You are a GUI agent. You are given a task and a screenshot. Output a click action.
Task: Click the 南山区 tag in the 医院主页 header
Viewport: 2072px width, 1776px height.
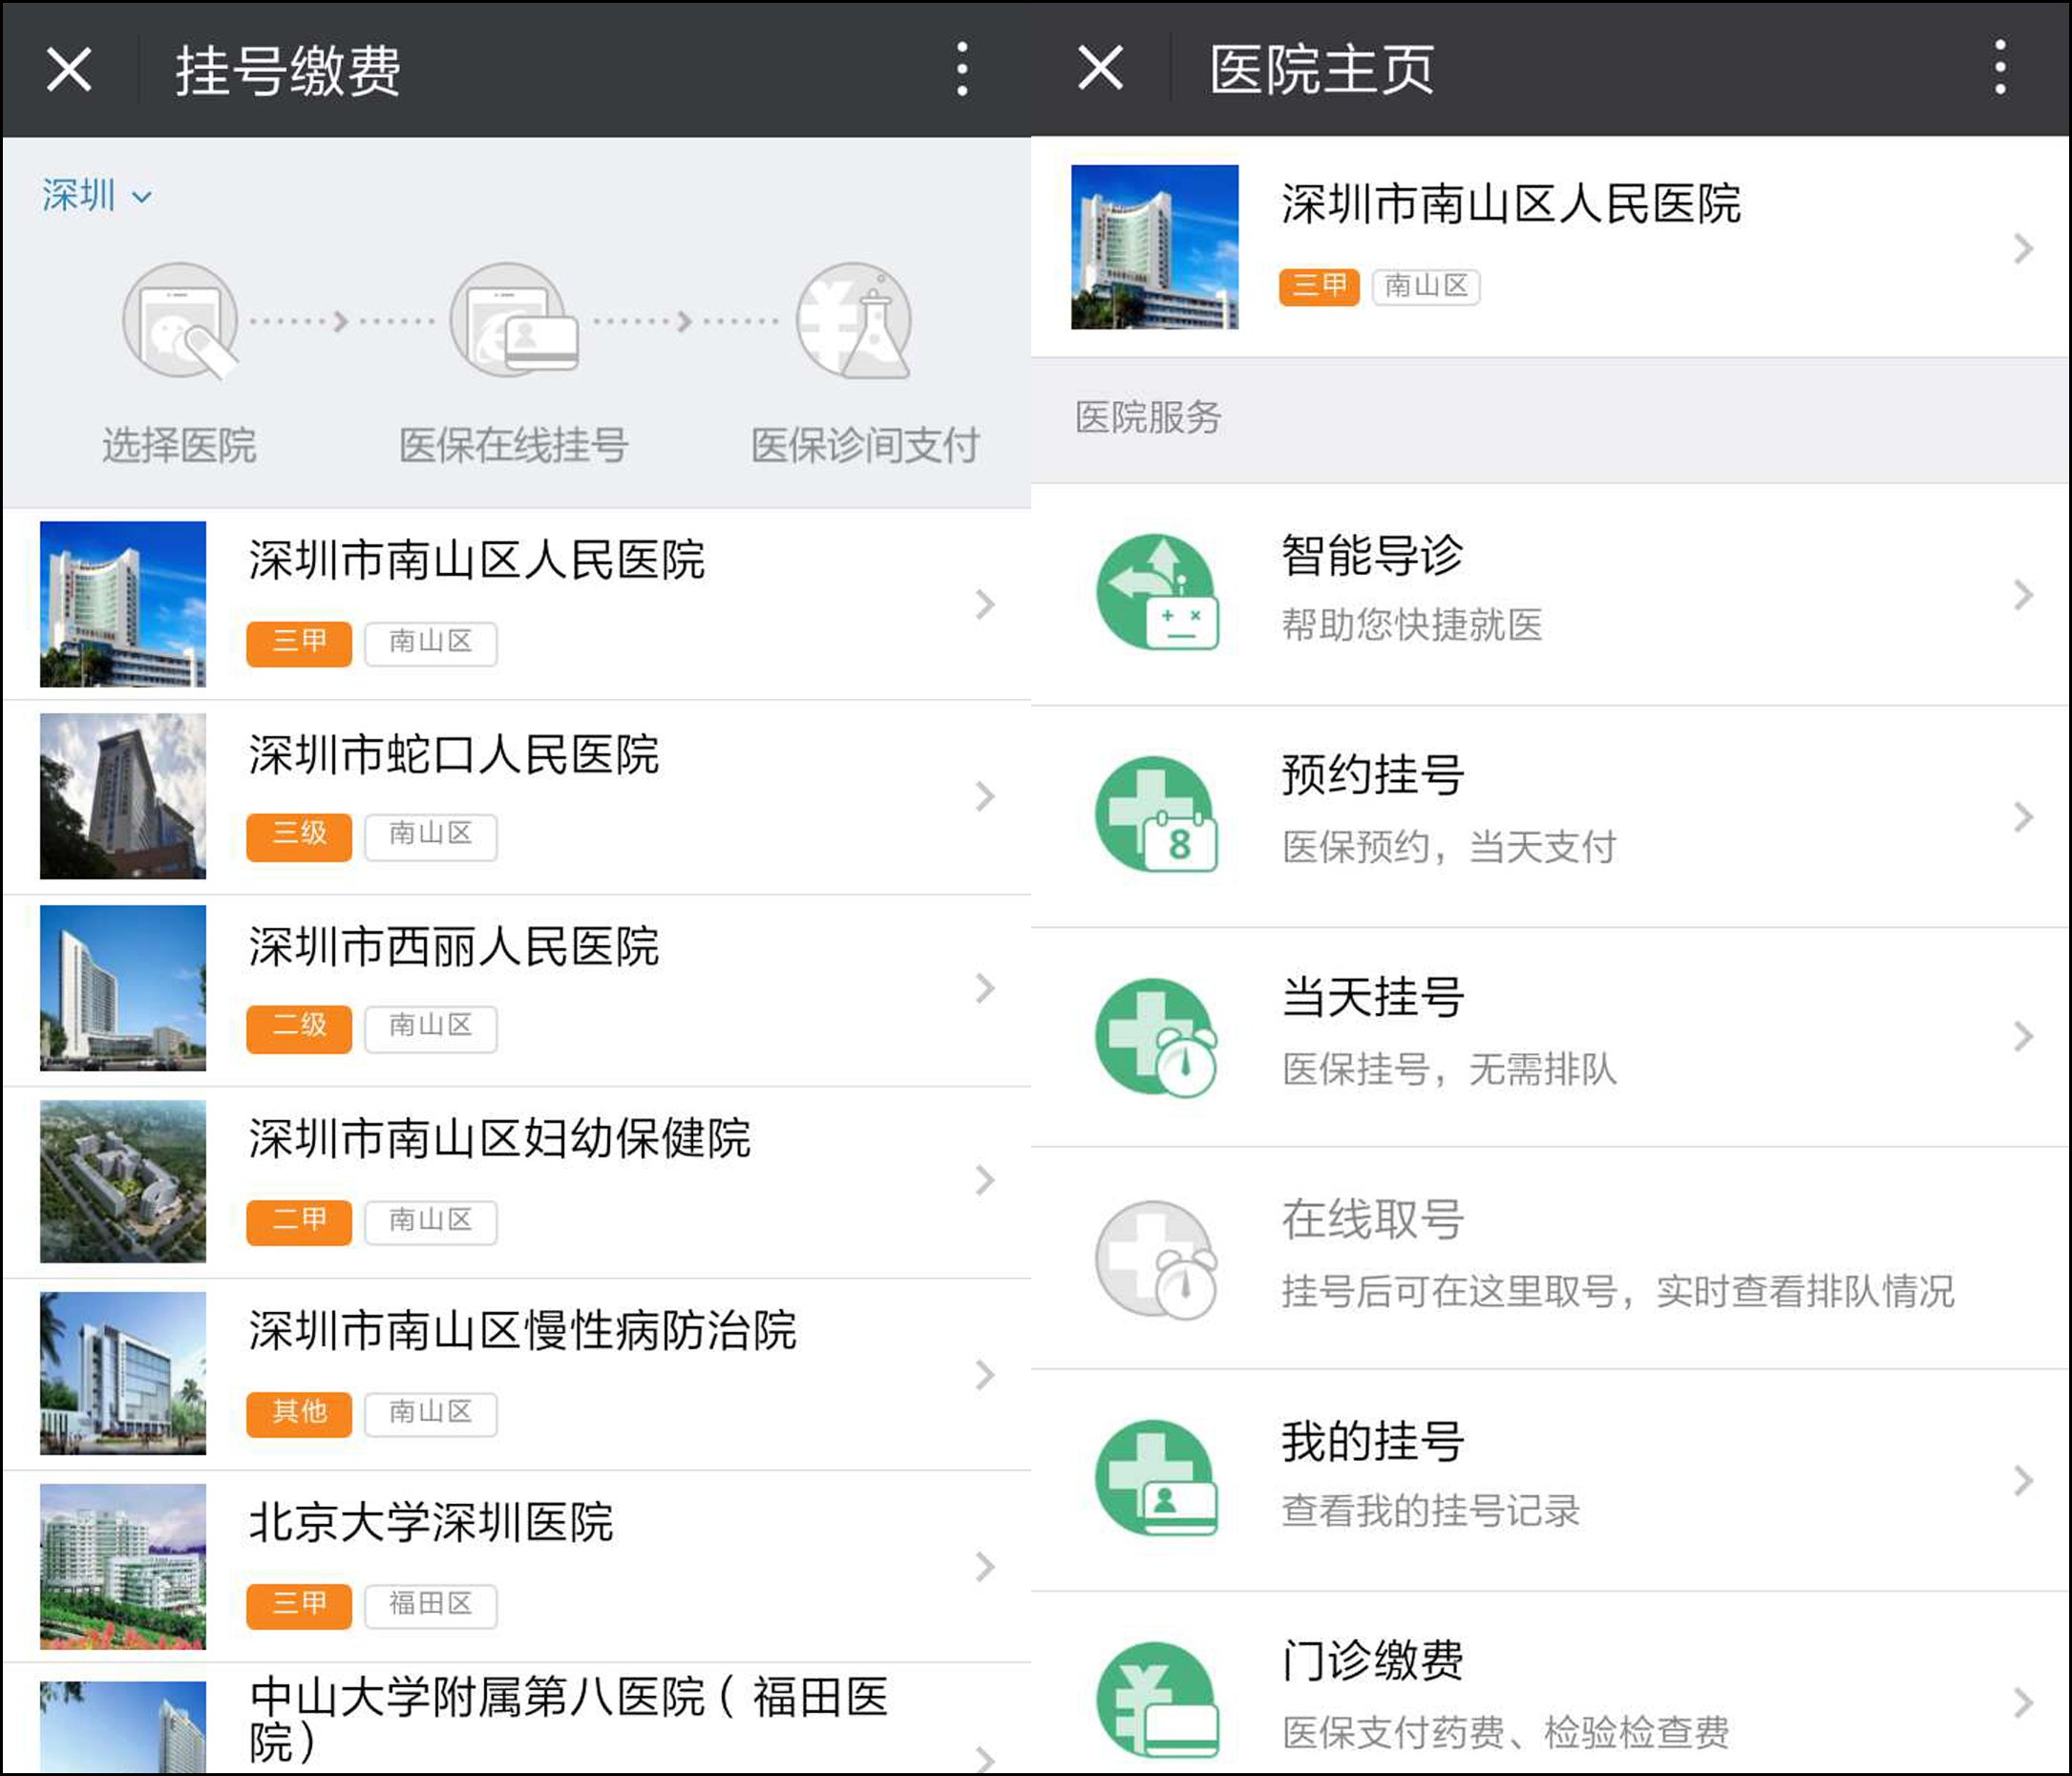pos(1426,287)
